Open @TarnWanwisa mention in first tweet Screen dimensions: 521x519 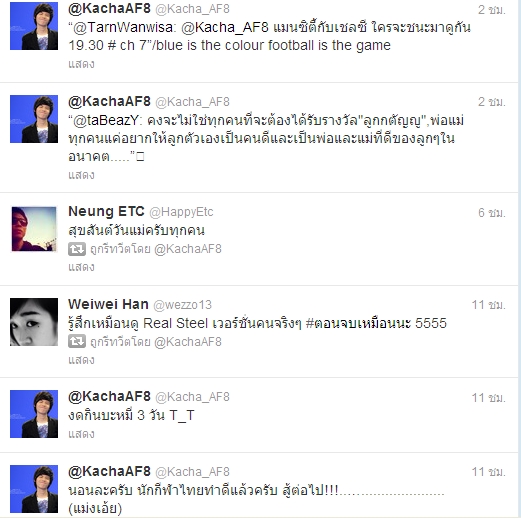(123, 27)
